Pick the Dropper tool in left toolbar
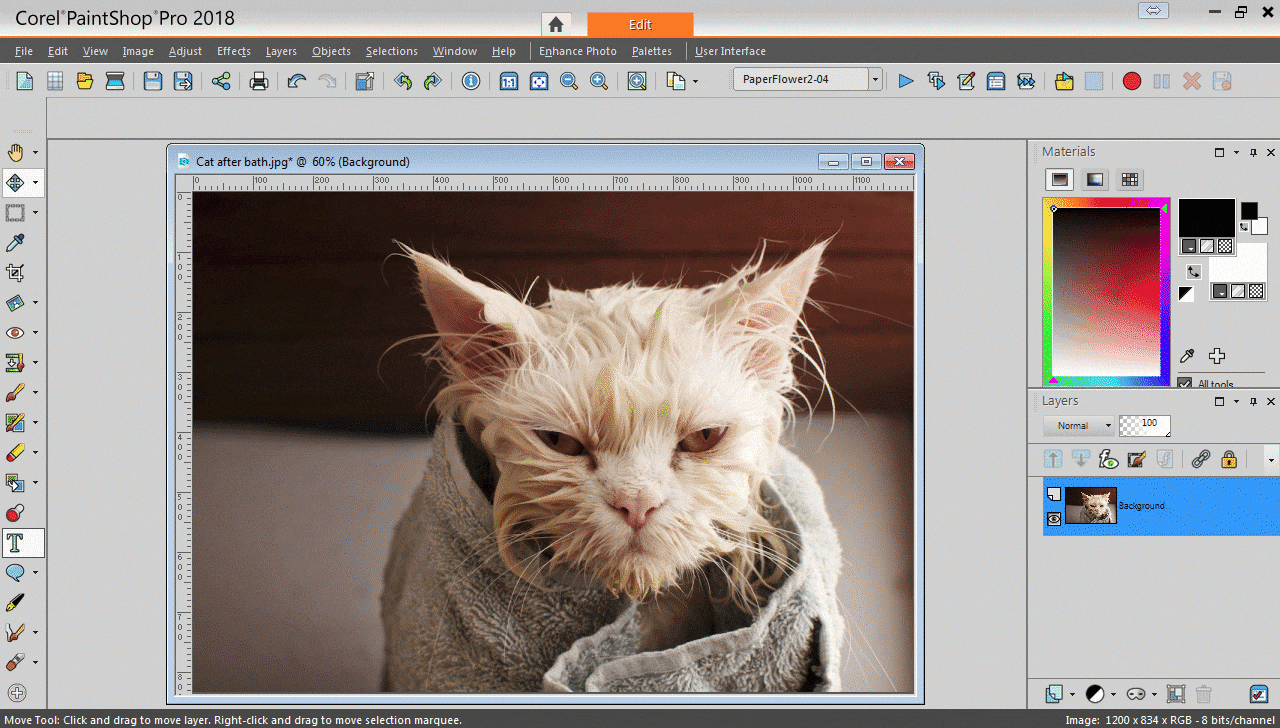Image resolution: width=1280 pixels, height=728 pixels. [15, 243]
